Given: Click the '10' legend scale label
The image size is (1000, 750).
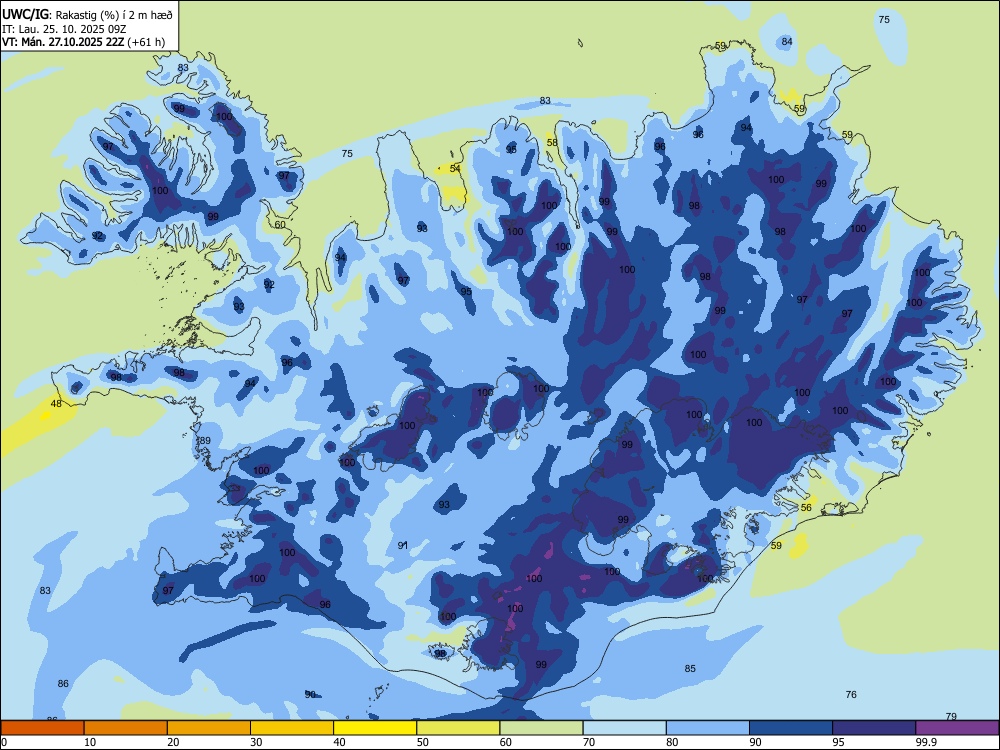Looking at the screenshot, I should pyautogui.click(x=90, y=742).
